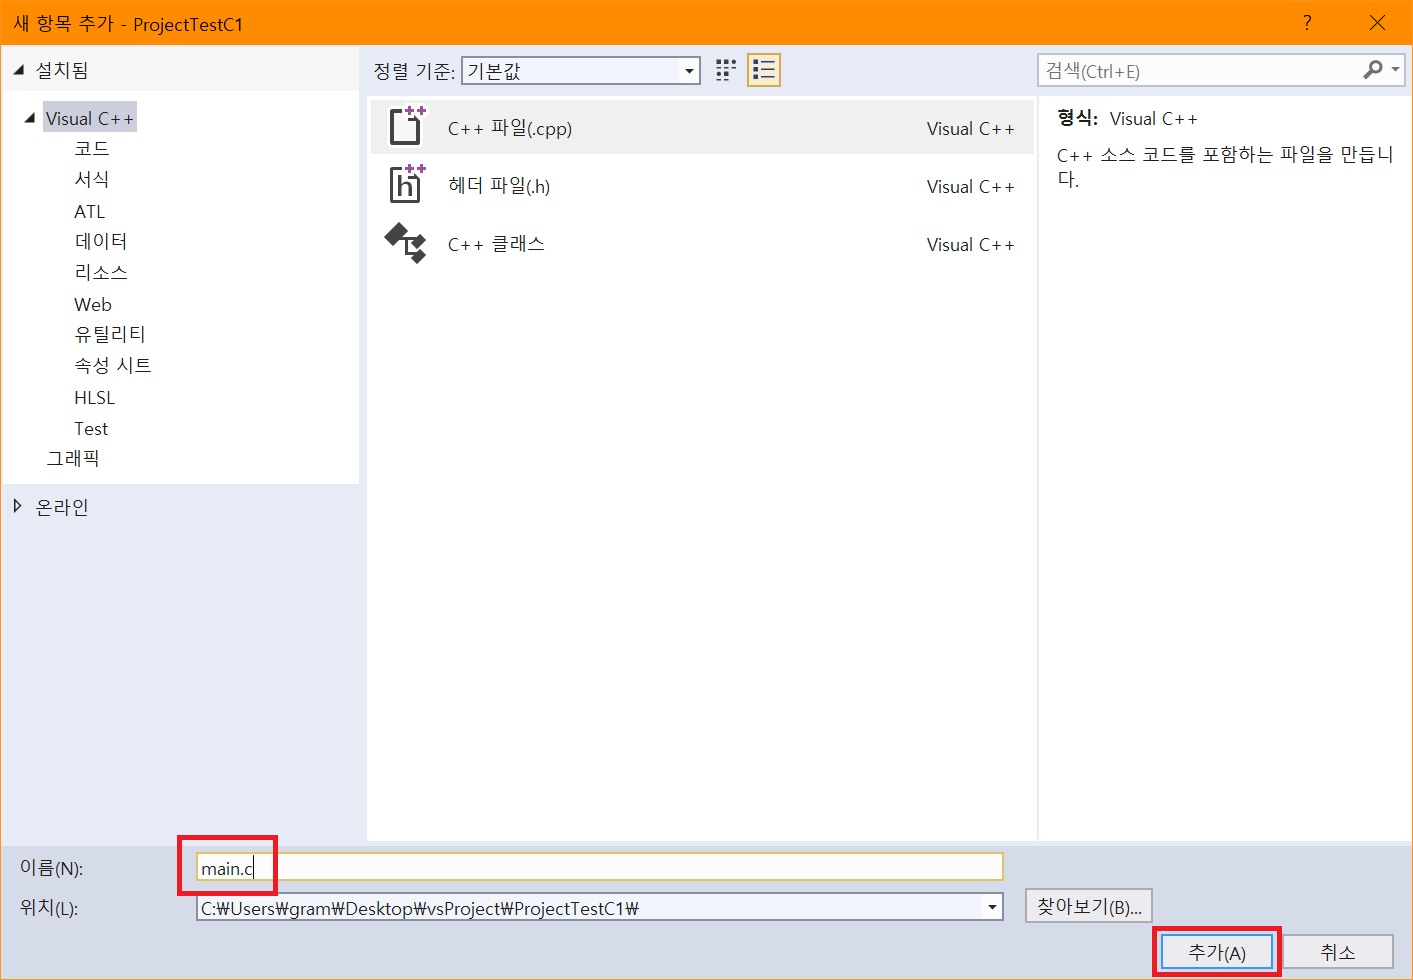This screenshot has height=980, width=1413.
Task: Select the HLSL category
Action: pos(94,397)
